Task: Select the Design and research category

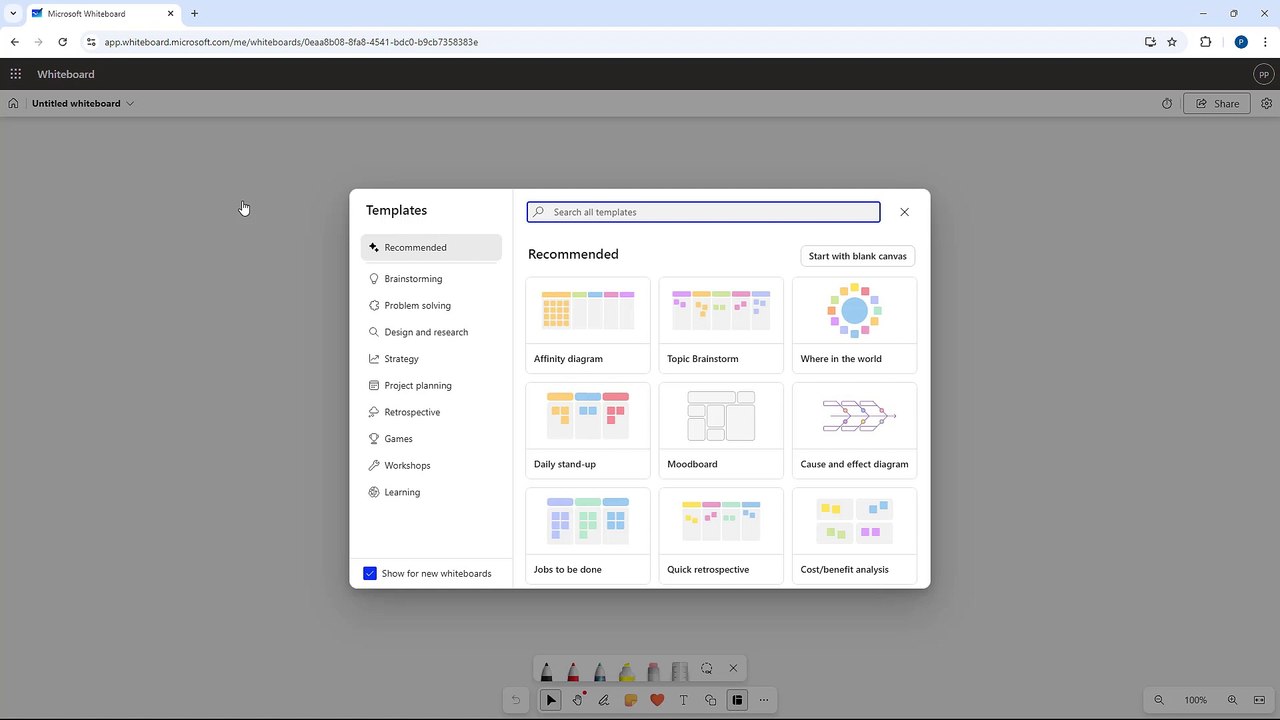Action: point(431,332)
